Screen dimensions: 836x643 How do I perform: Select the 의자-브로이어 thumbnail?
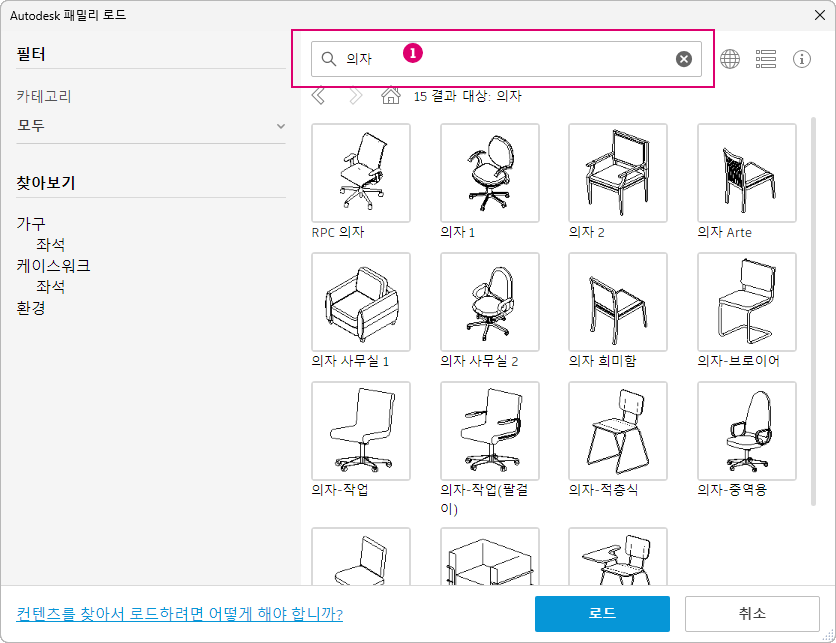click(747, 302)
